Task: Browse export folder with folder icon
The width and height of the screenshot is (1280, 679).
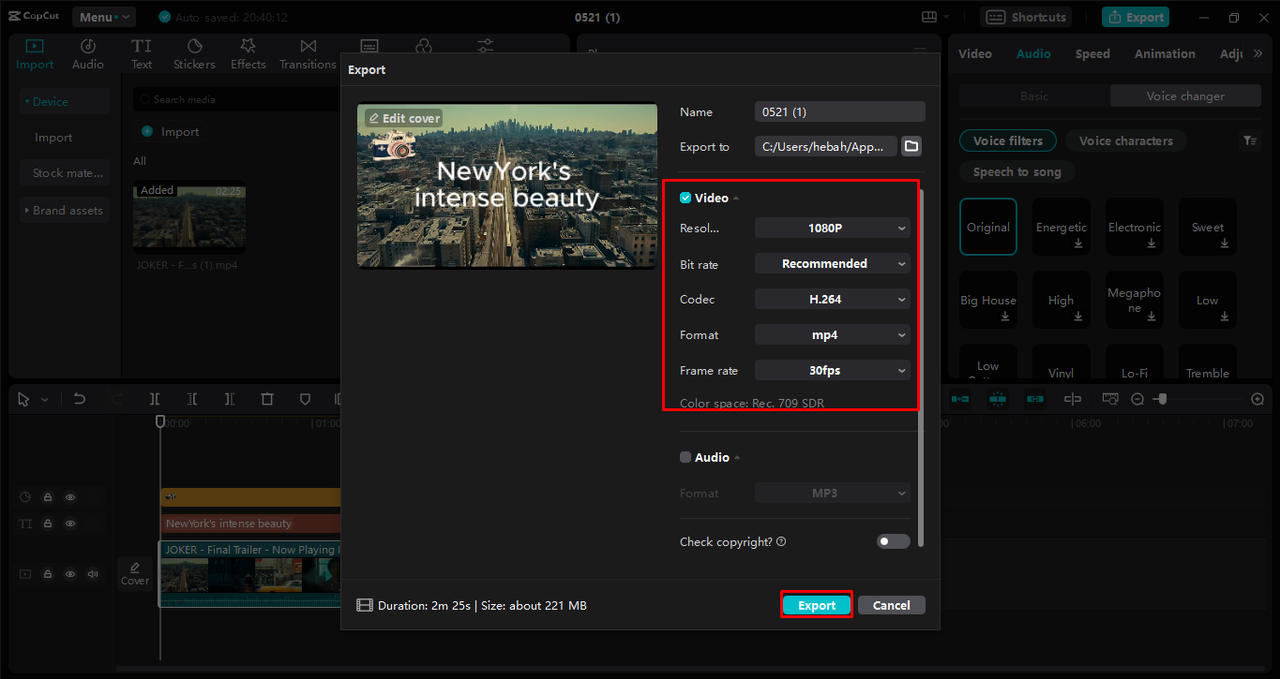Action: coord(911,146)
